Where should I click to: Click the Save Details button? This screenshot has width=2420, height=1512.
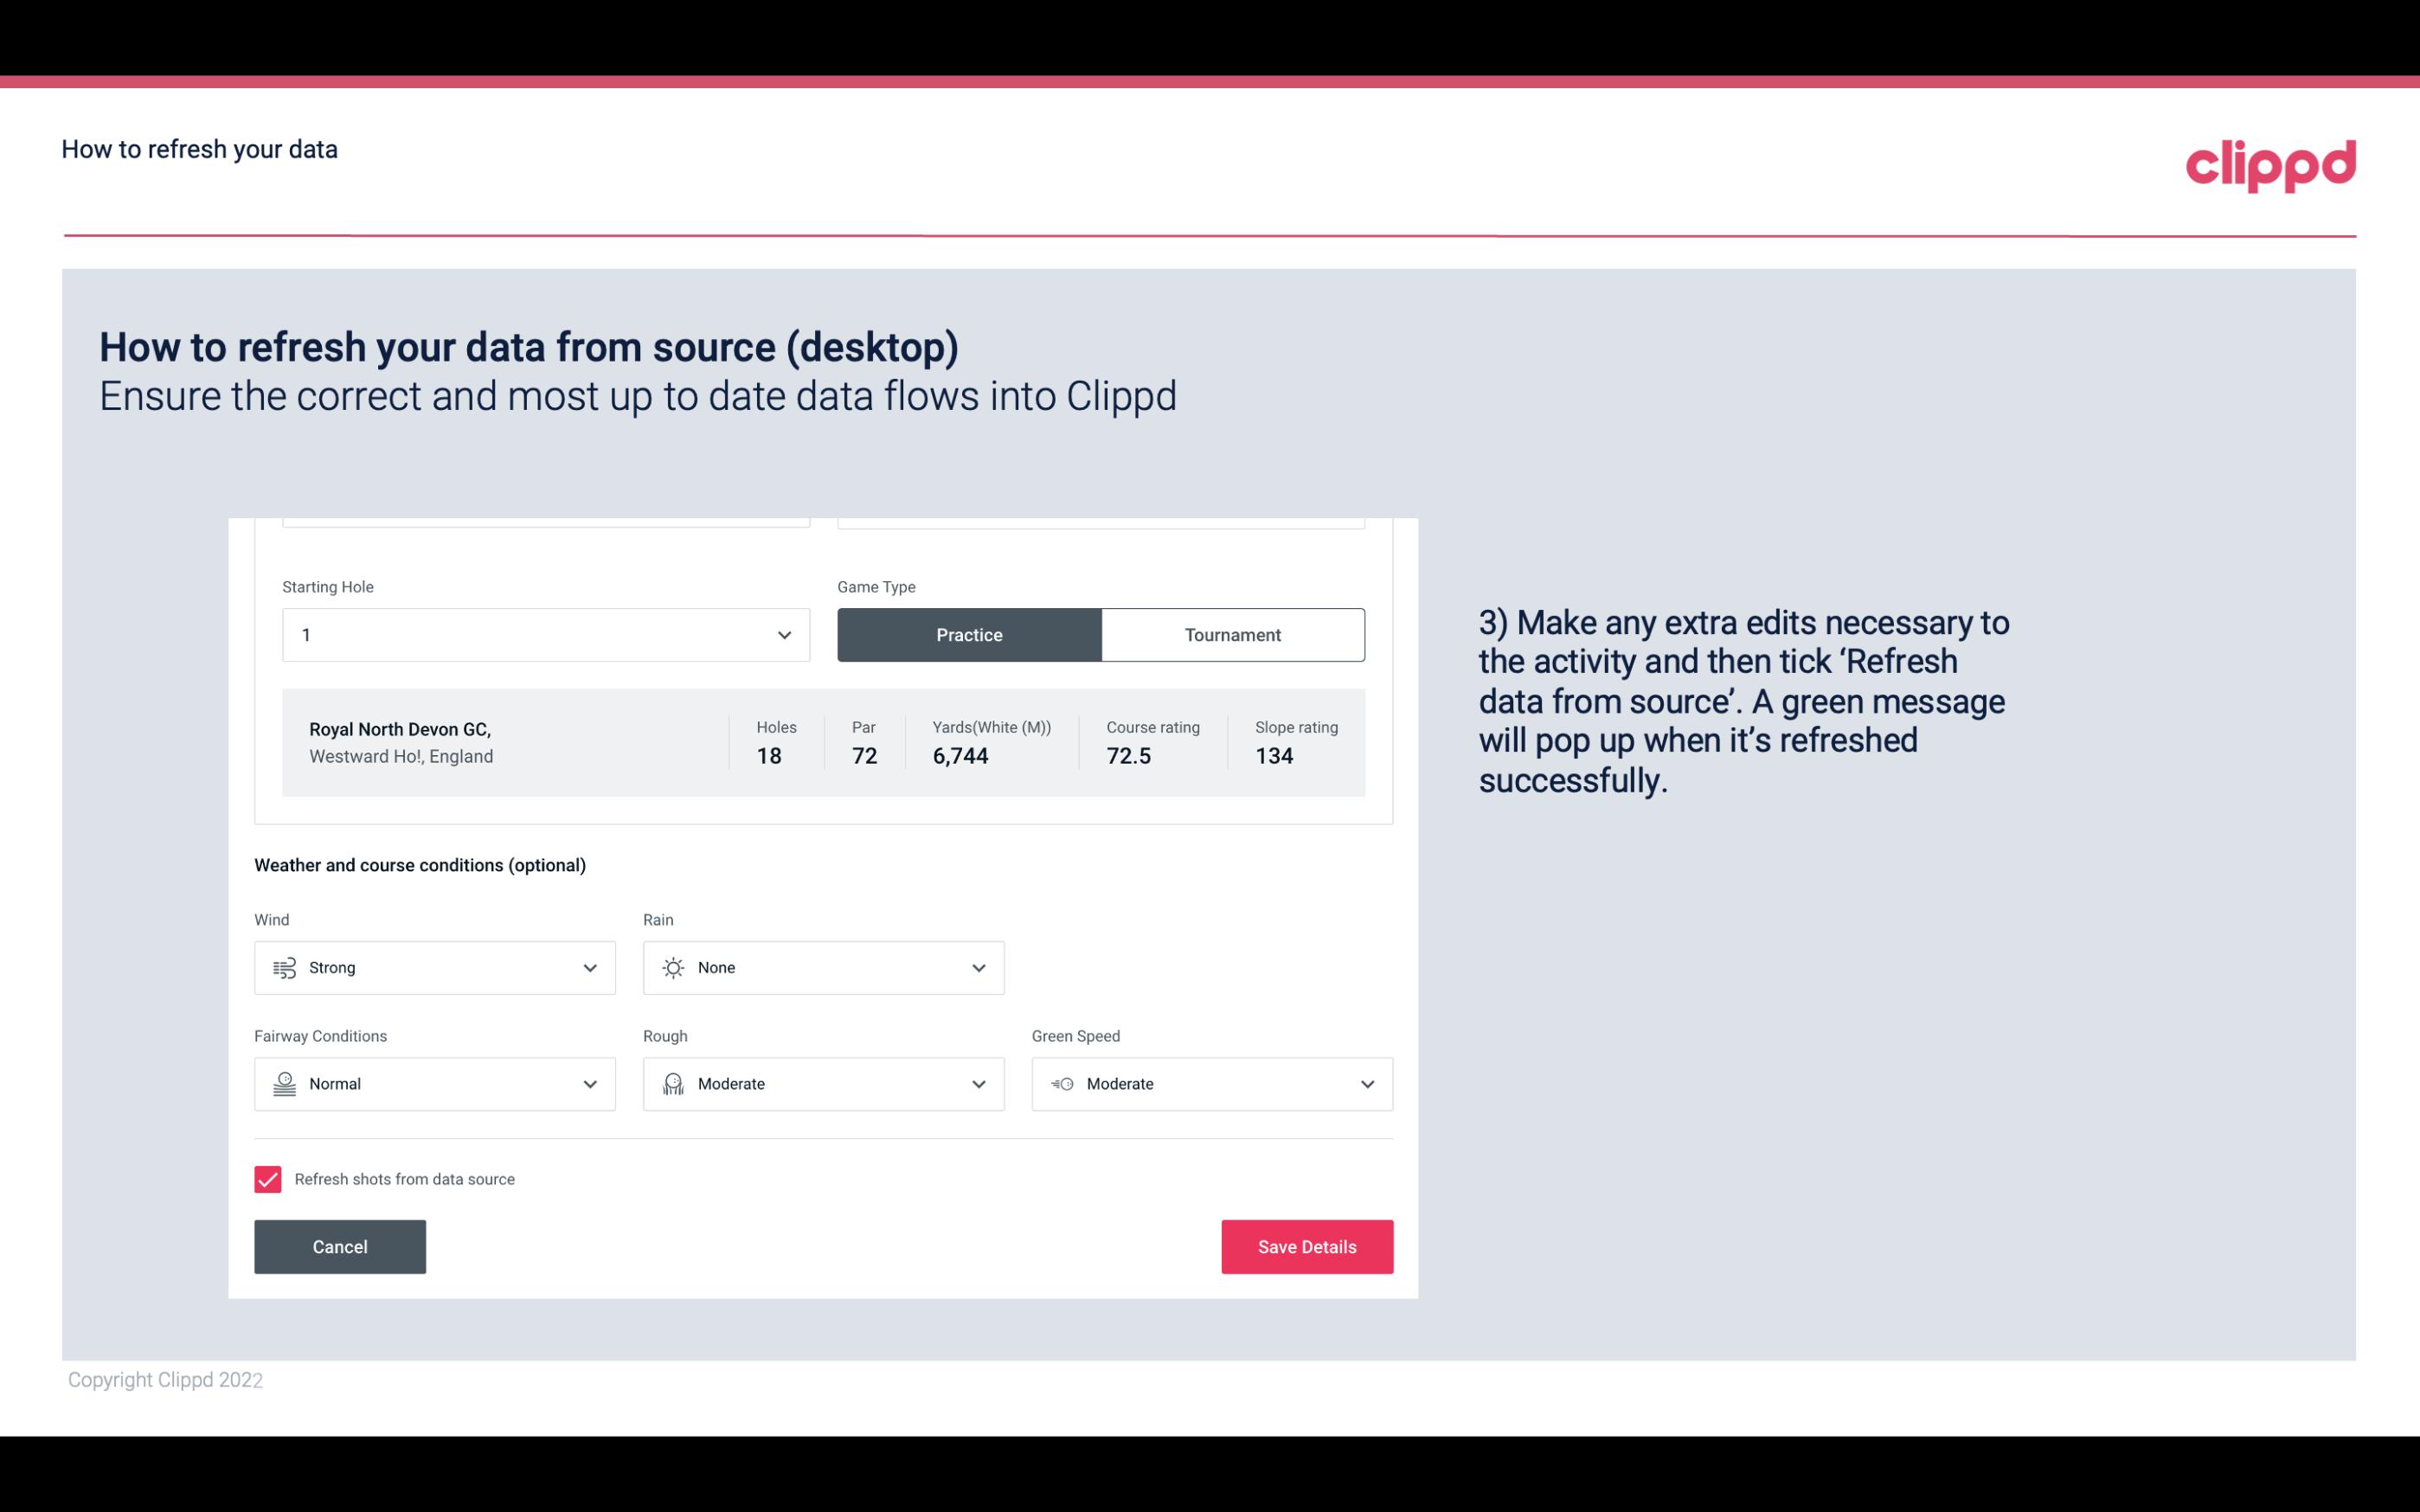1306,1246
